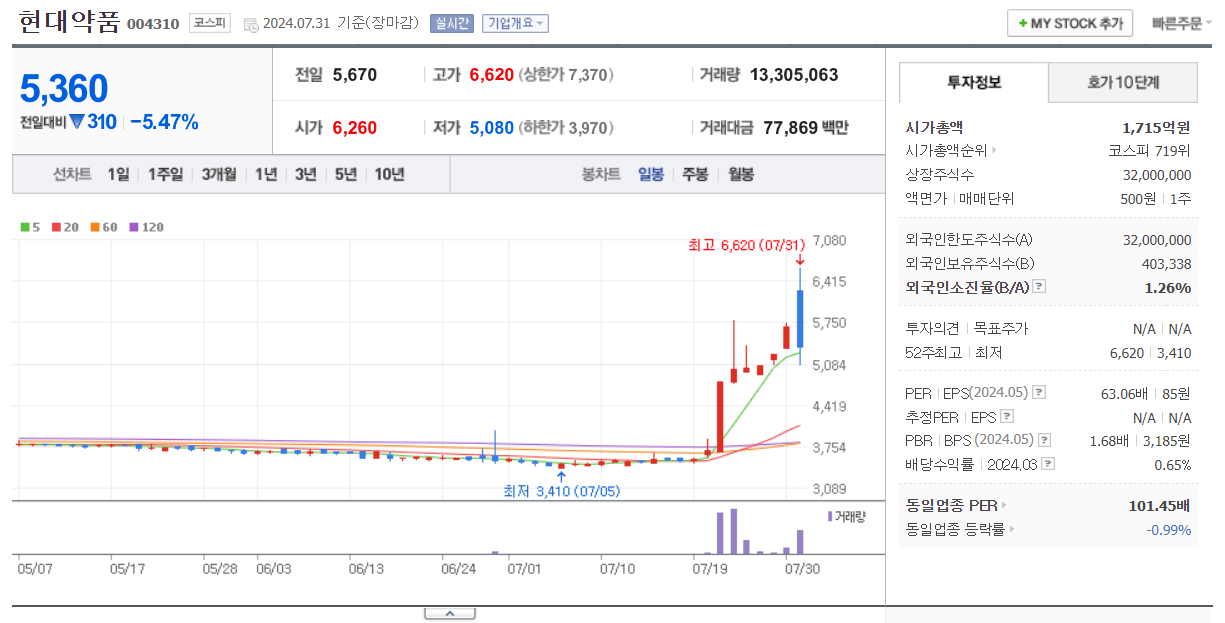Click the 07/19 date label on chart axis
Screen dimensions: 1225x623
pyautogui.click(x=710, y=569)
